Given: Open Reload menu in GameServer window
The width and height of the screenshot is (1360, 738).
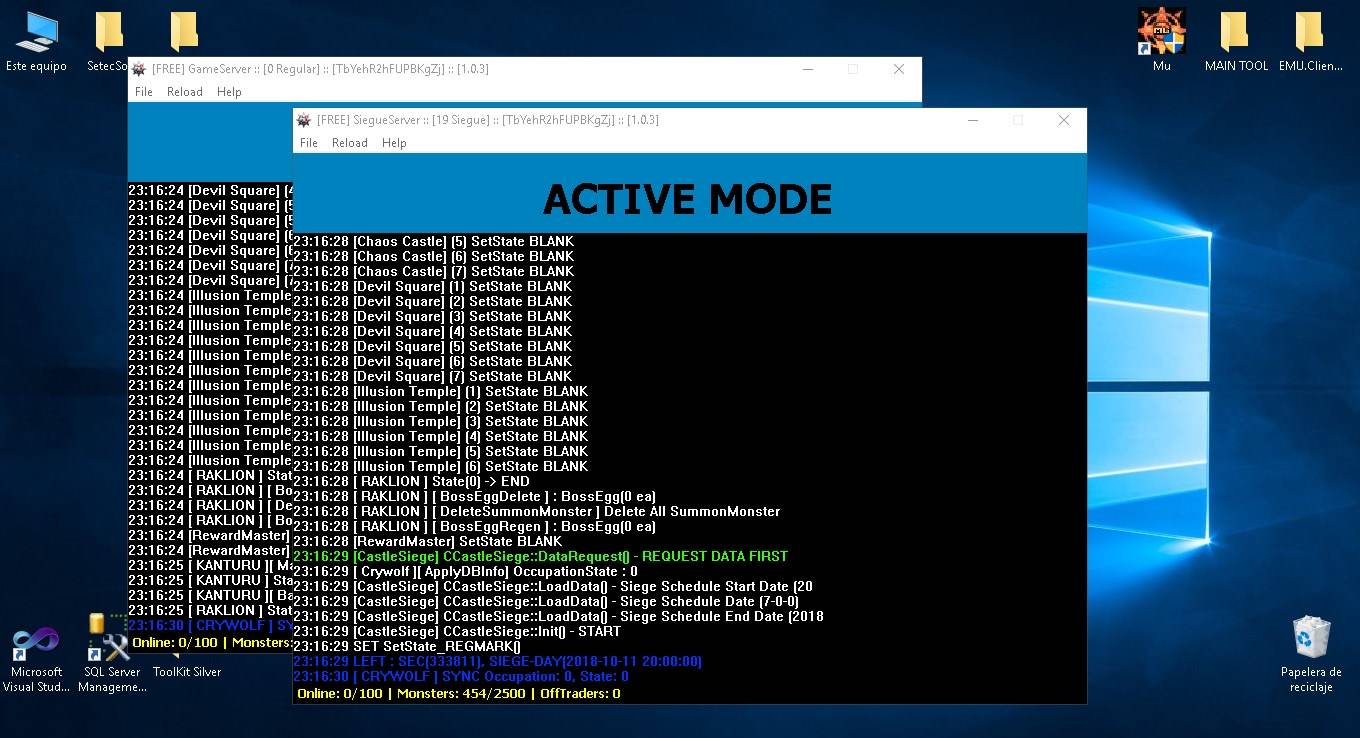Looking at the screenshot, I should [x=185, y=92].
